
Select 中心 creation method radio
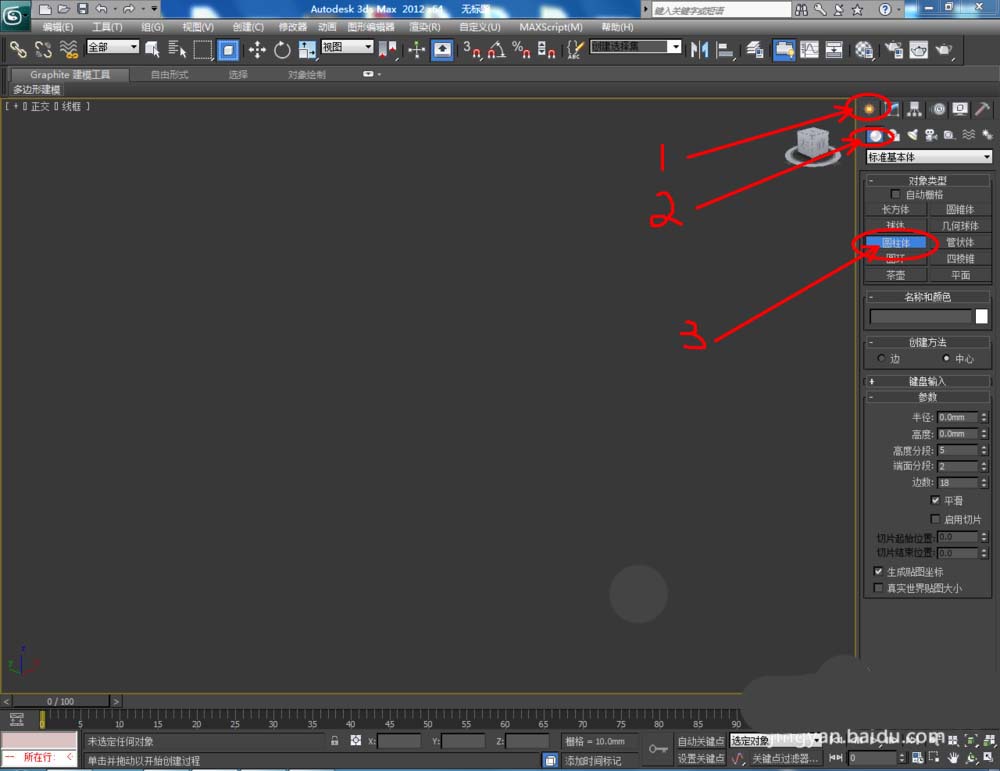[x=946, y=358]
